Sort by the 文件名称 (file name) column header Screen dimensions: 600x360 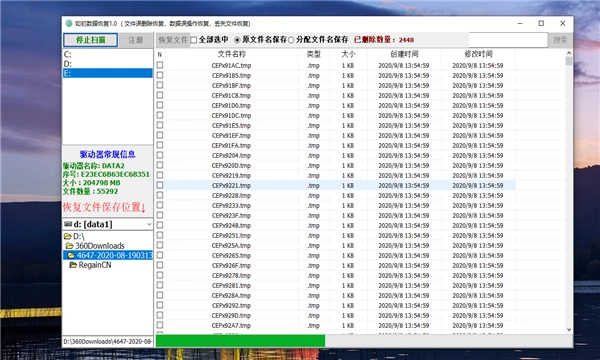tap(232, 54)
